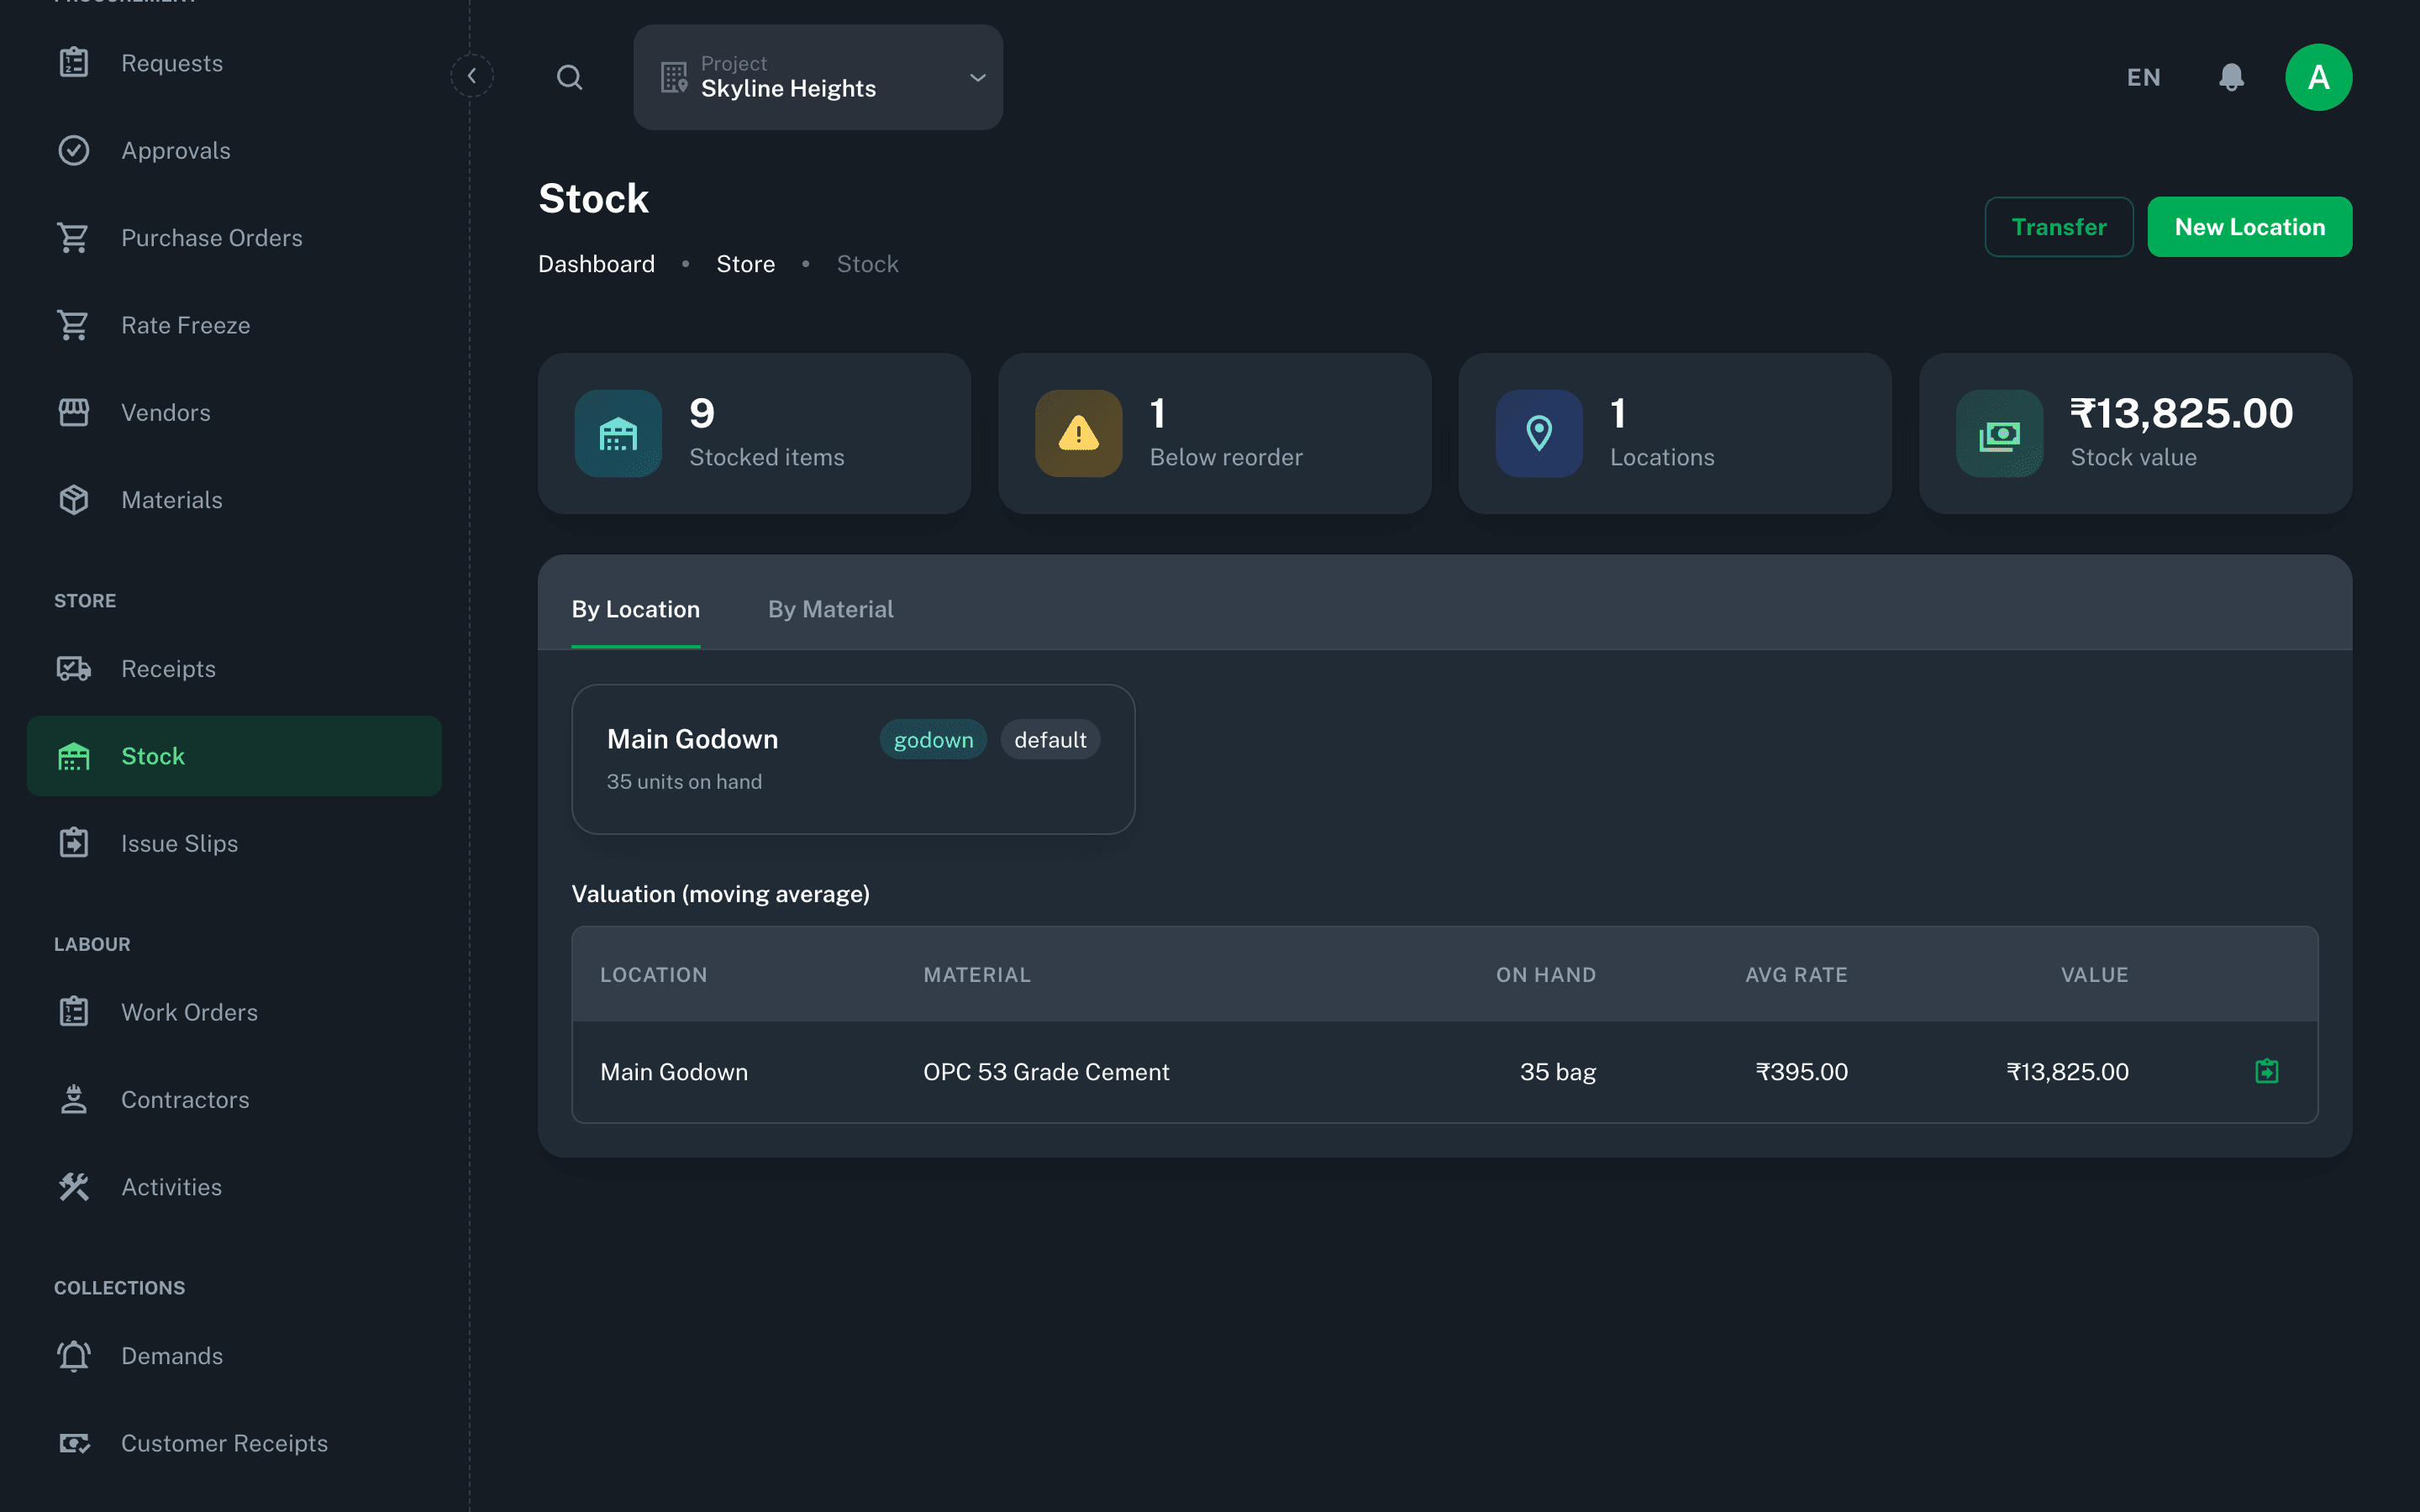Image resolution: width=2420 pixels, height=1512 pixels.
Task: Click the ₹395.00 avg rate cell
Action: (x=1801, y=1072)
